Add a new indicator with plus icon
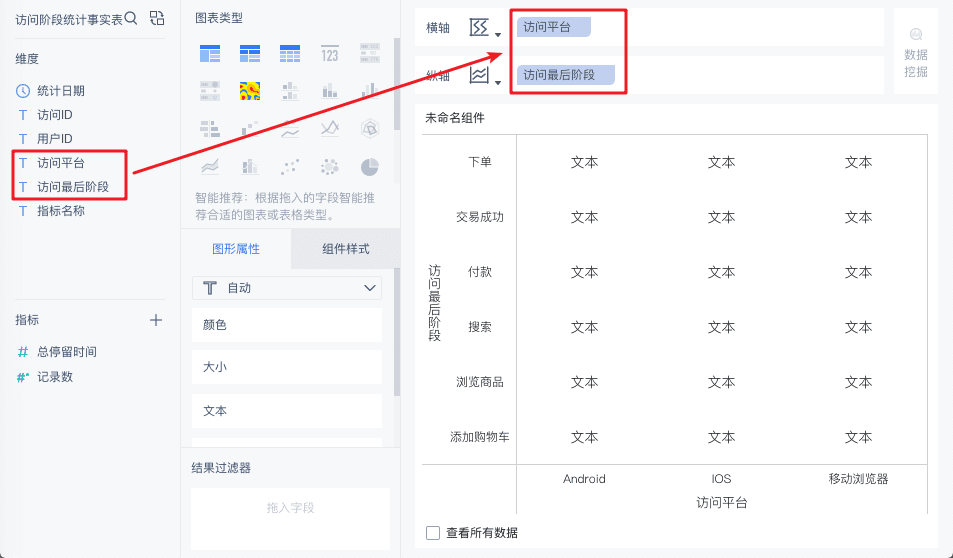This screenshot has width=953, height=558. tap(156, 320)
